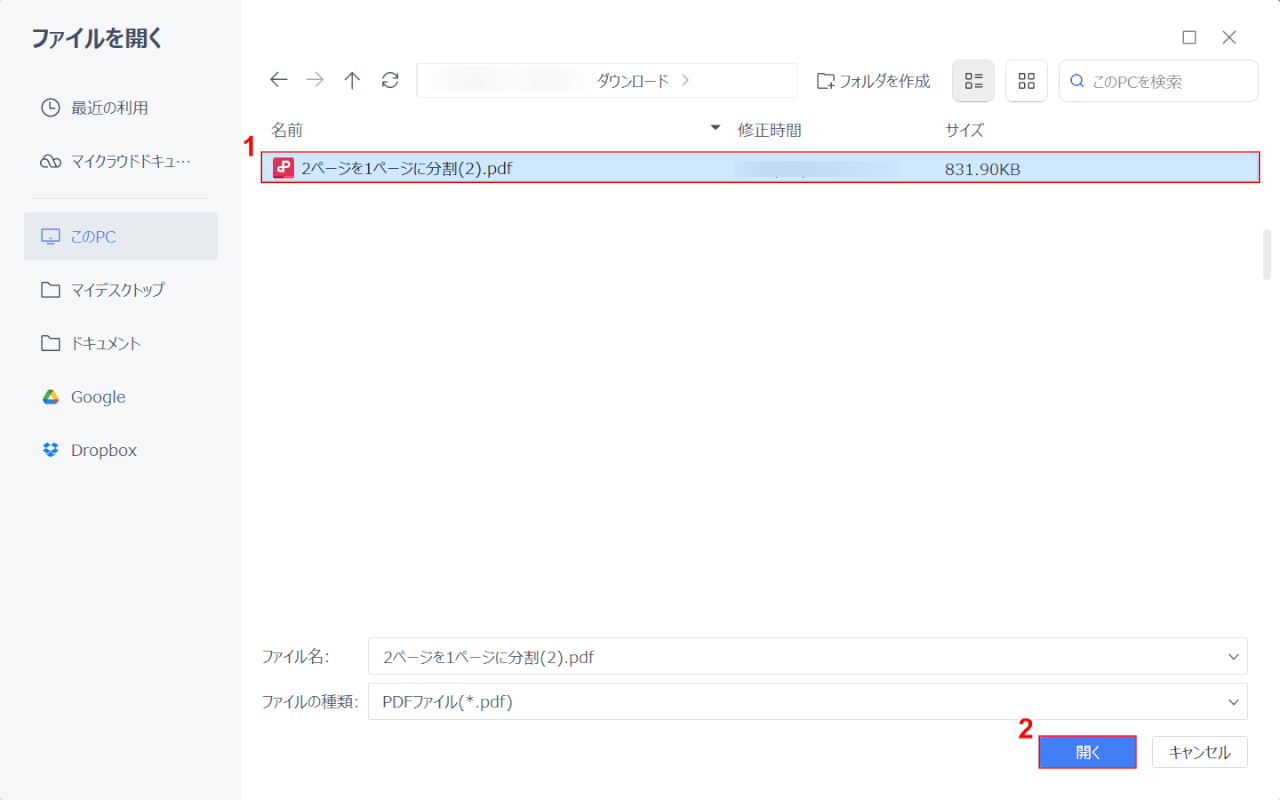This screenshot has height=800, width=1280.
Task: Click ダウンロード in the path bar
Action: pos(633,81)
